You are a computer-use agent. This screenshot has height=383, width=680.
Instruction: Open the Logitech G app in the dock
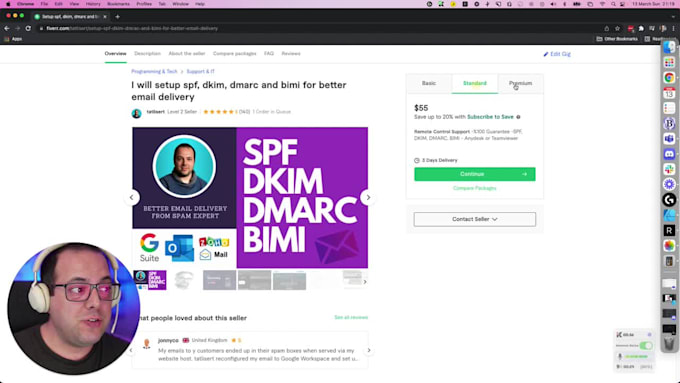(669, 200)
